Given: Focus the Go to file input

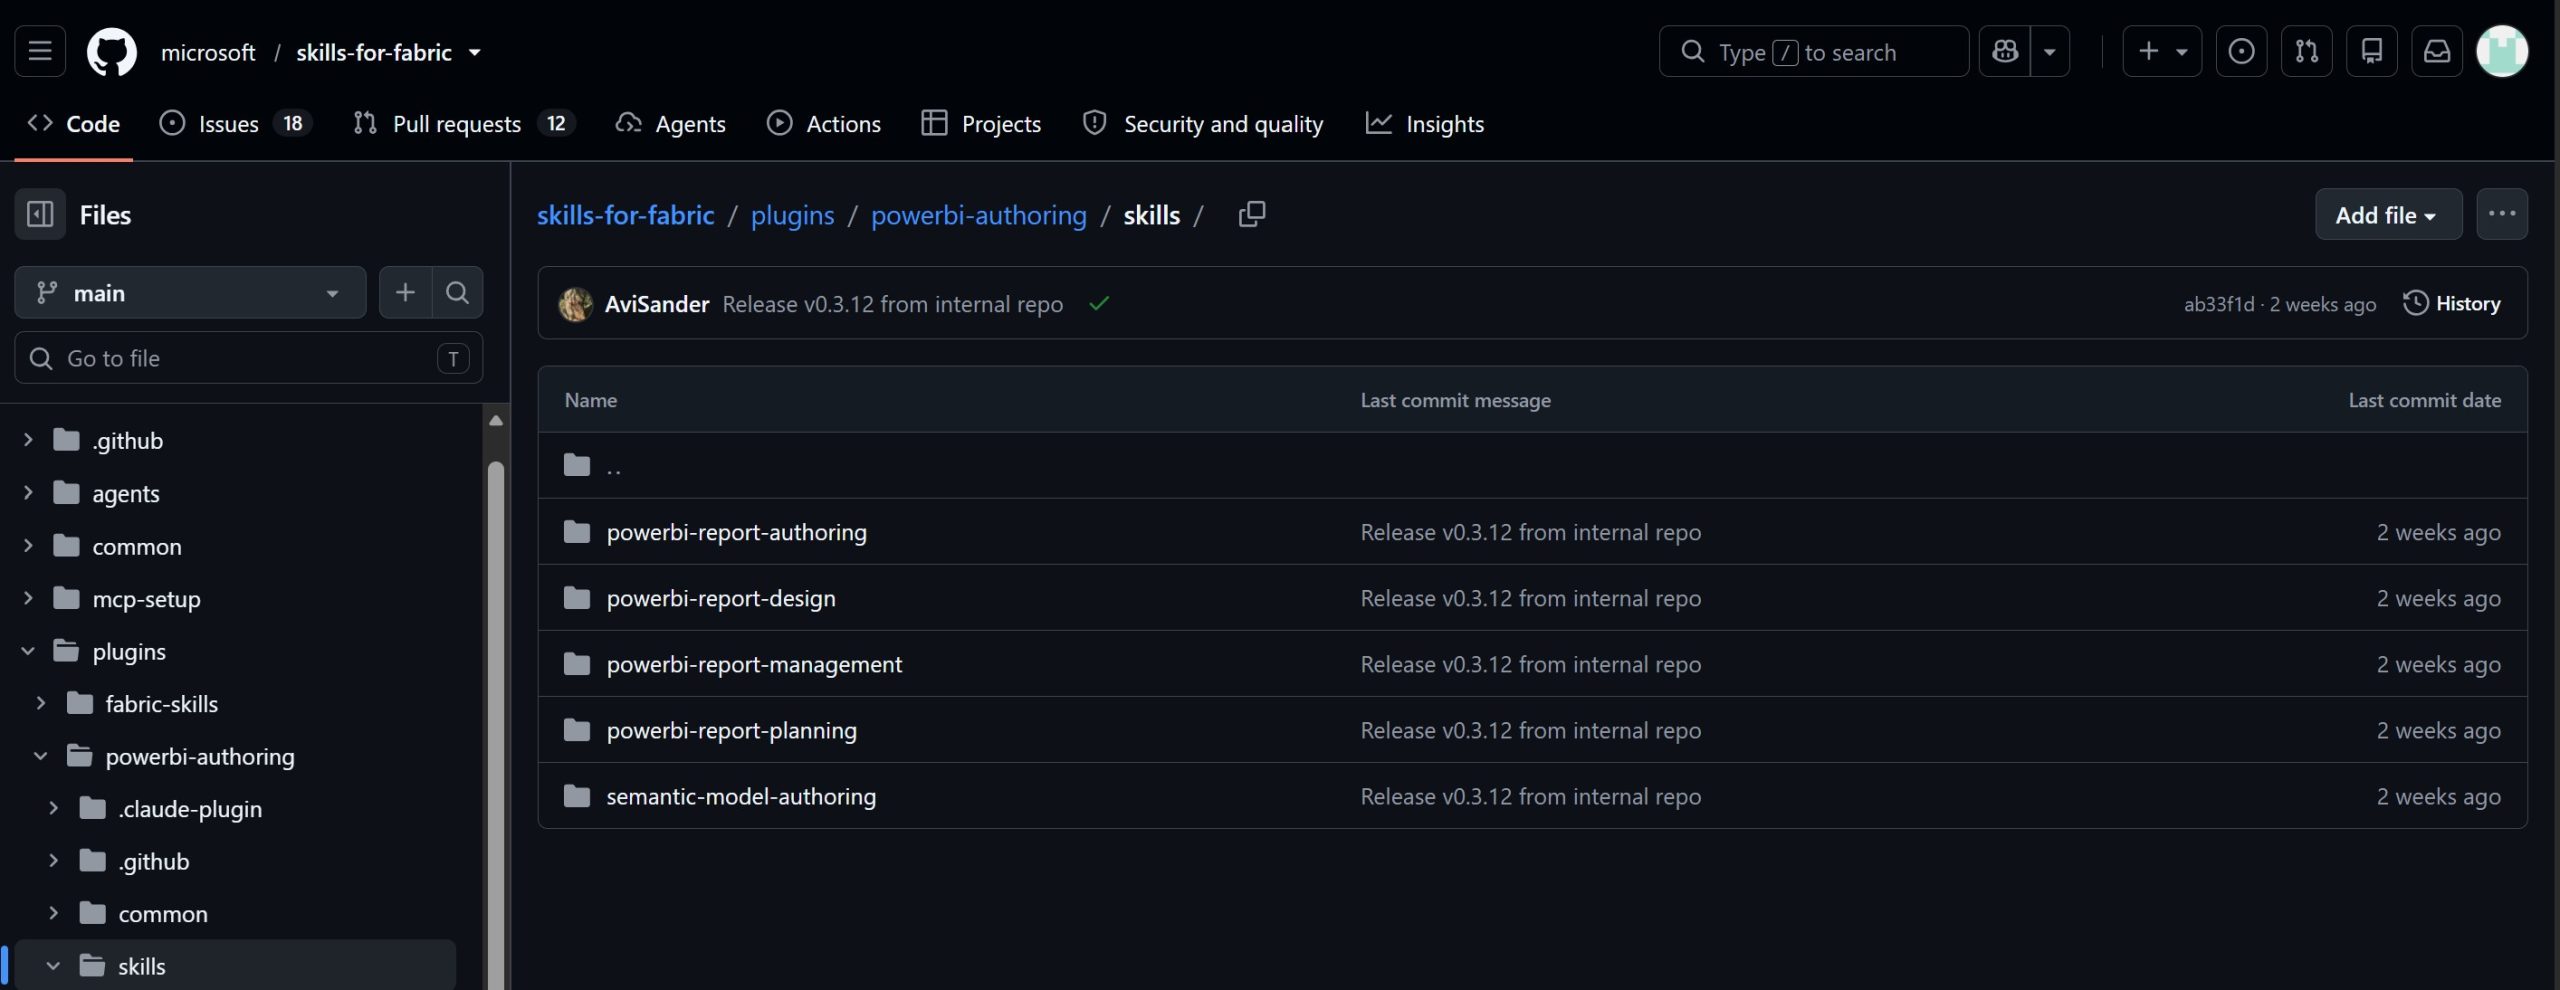Looking at the screenshot, I should click(x=249, y=358).
